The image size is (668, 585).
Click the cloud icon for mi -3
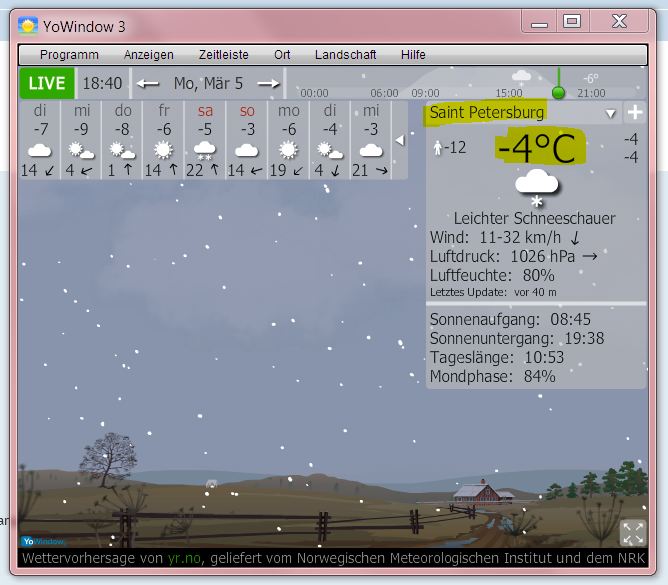click(x=371, y=150)
